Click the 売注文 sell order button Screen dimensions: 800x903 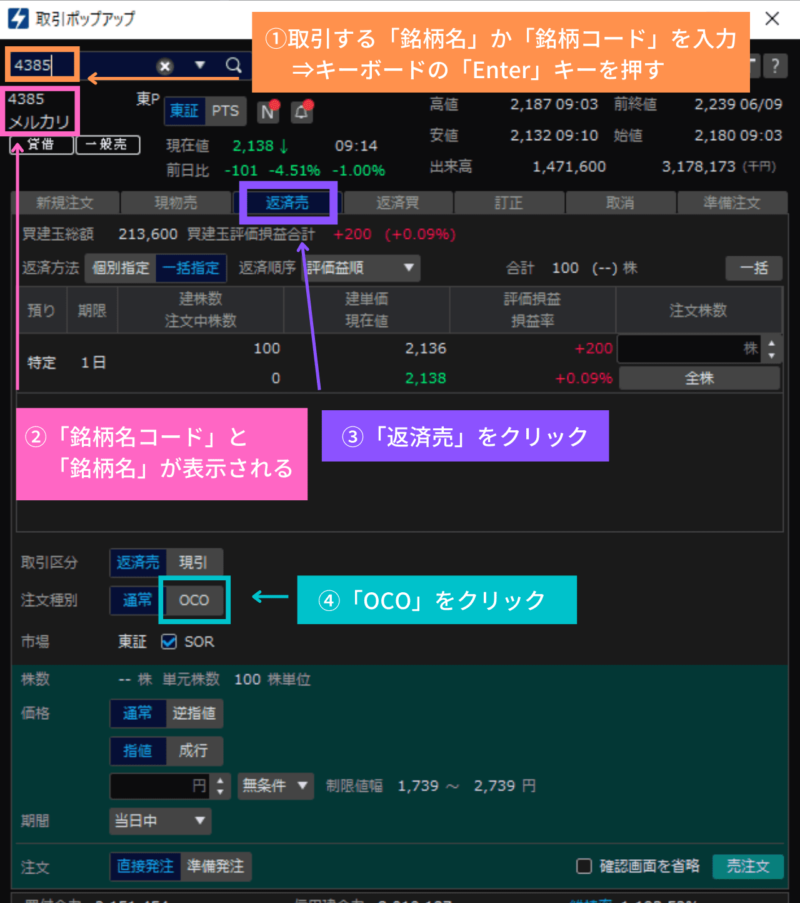[x=748, y=866]
